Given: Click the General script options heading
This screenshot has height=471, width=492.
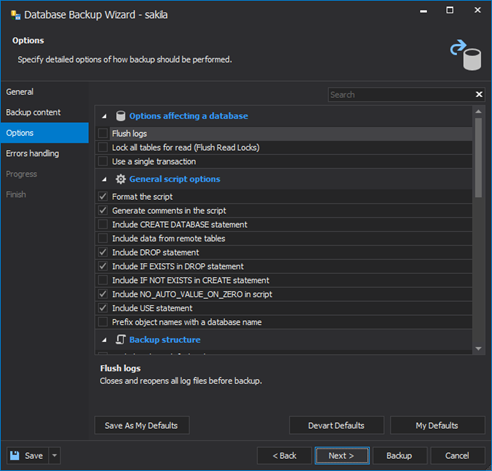Looking at the screenshot, I should (175, 179).
